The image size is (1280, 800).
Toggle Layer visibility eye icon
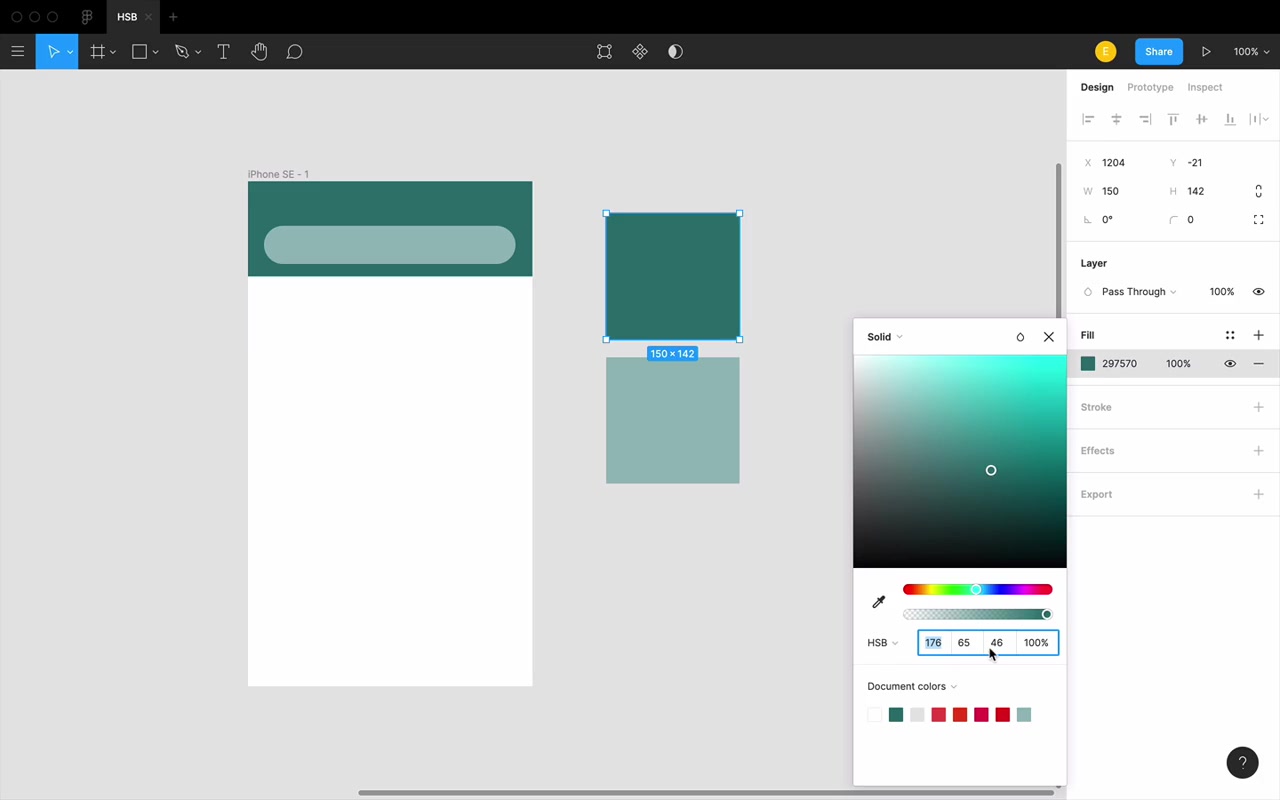1258,292
